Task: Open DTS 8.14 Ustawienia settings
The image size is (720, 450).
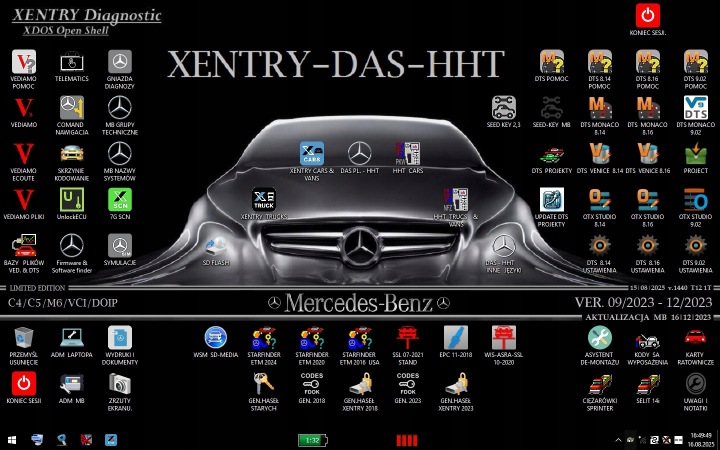Action: (600, 246)
